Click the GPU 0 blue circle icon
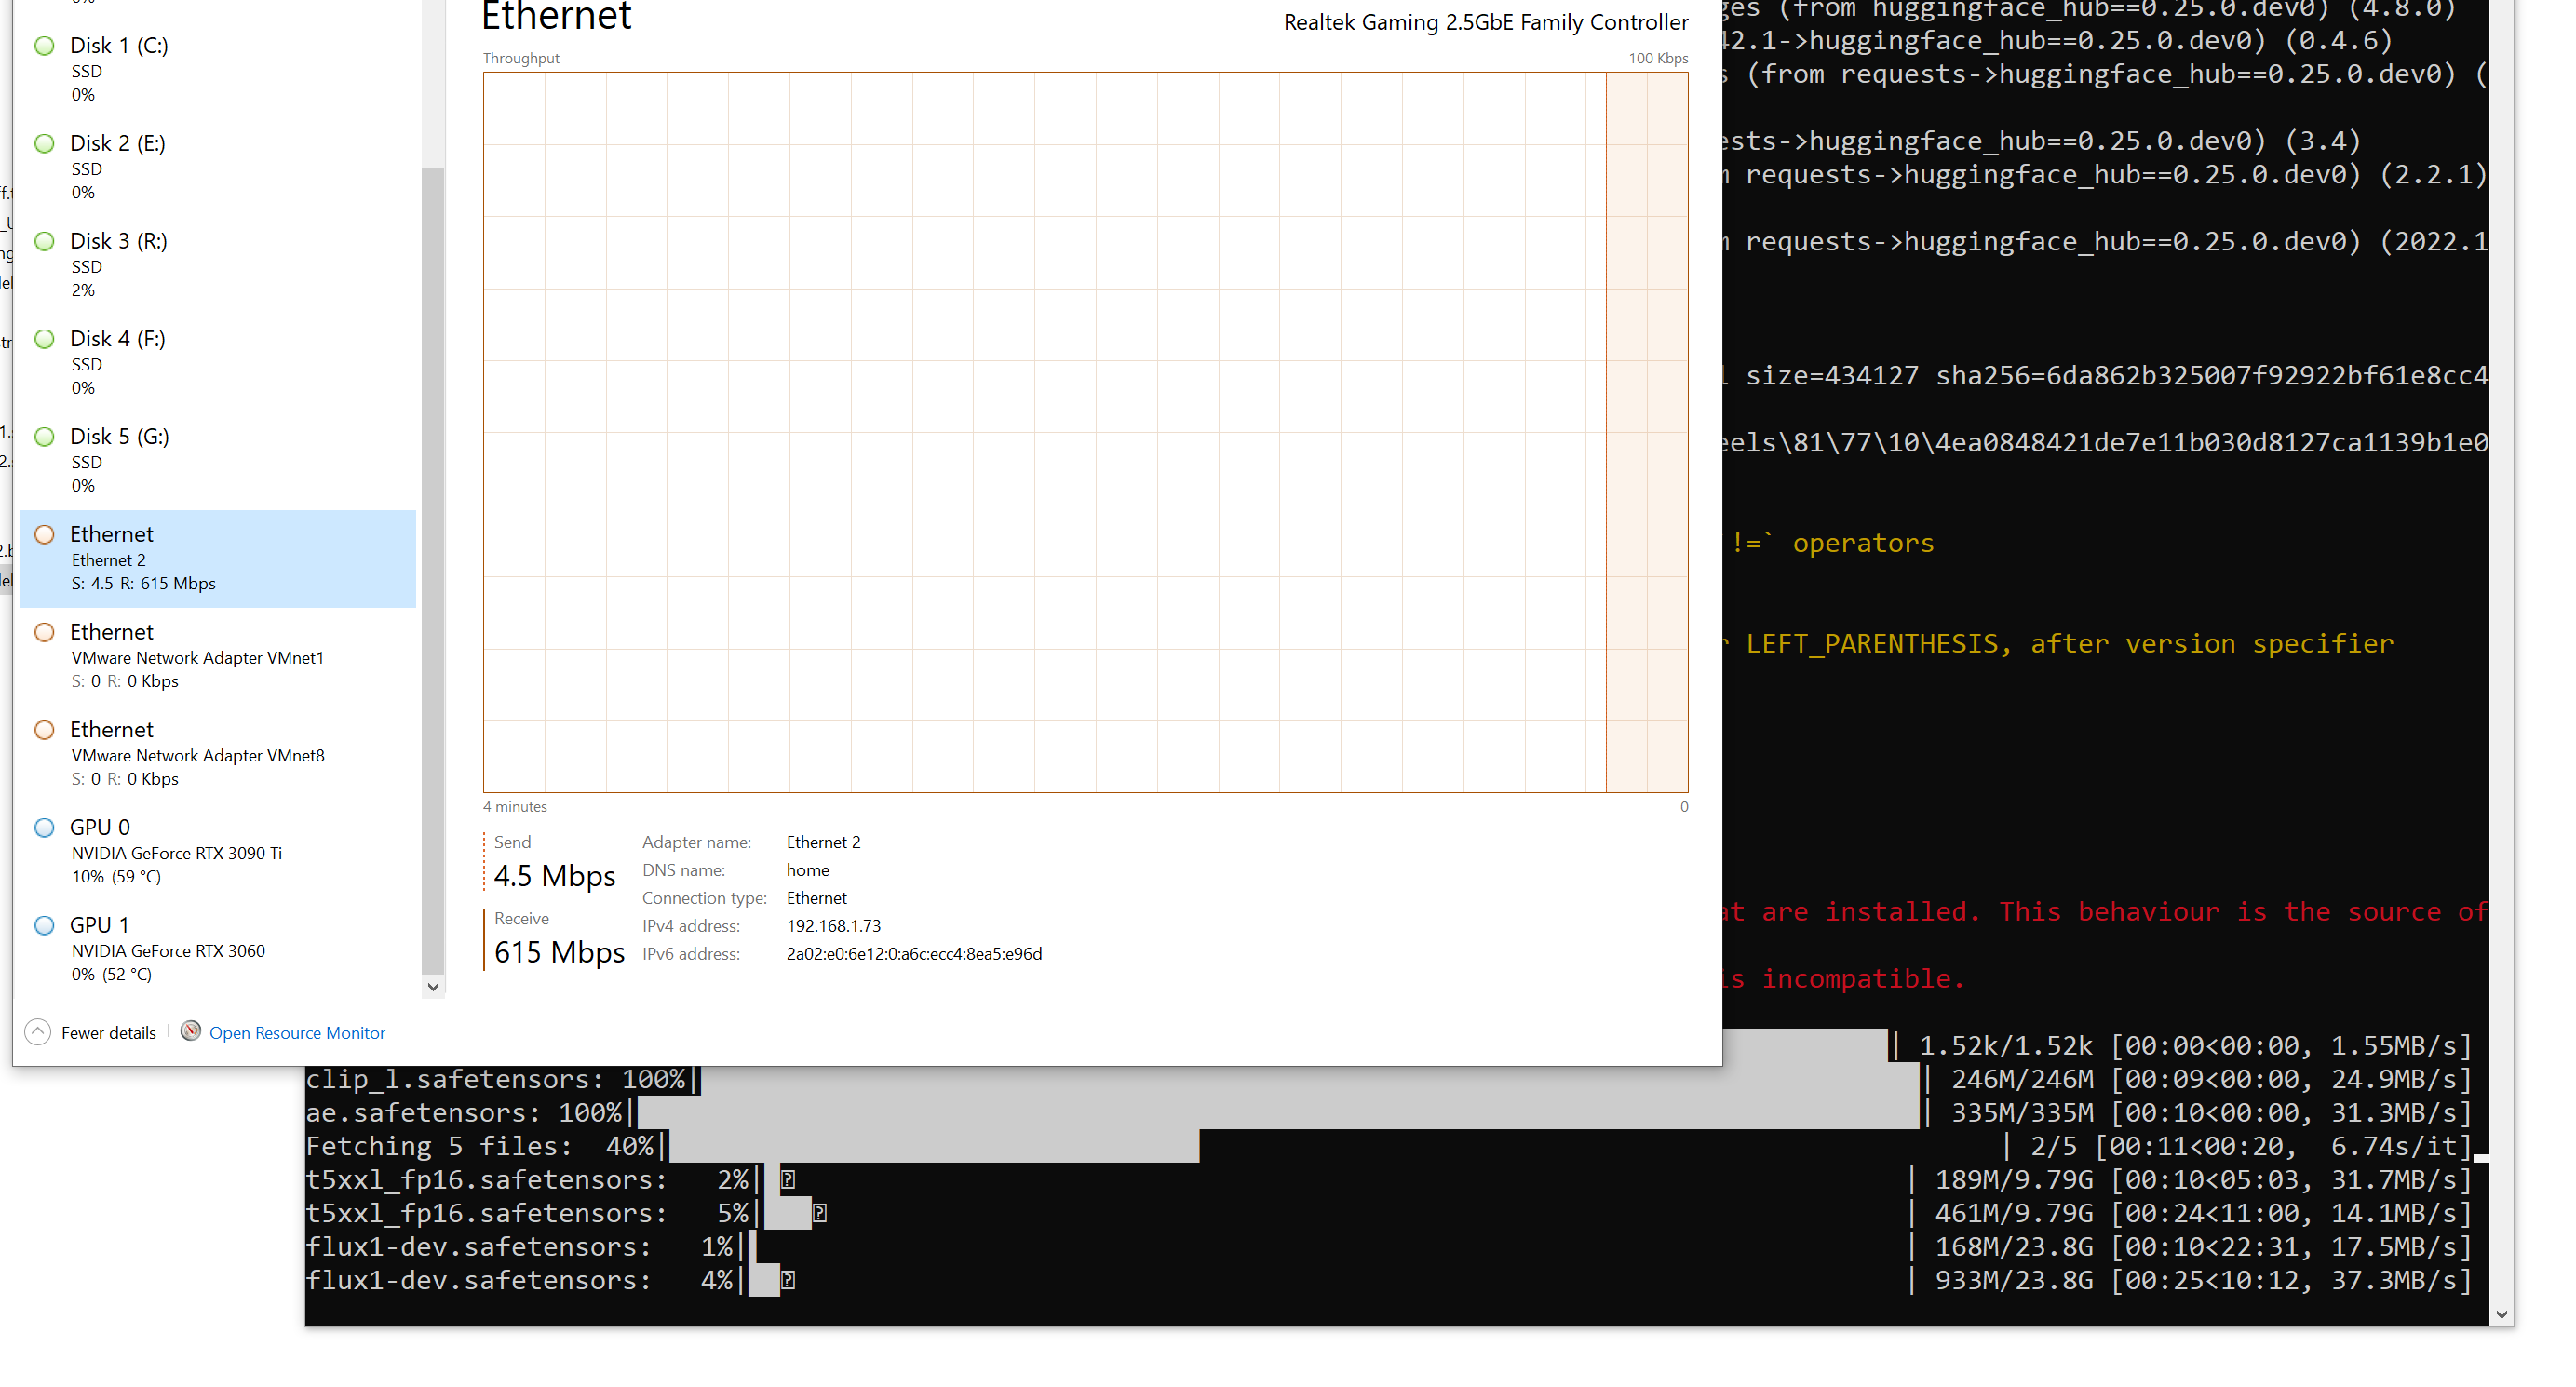The height and width of the screenshot is (1387, 2576). pyautogui.click(x=44, y=828)
